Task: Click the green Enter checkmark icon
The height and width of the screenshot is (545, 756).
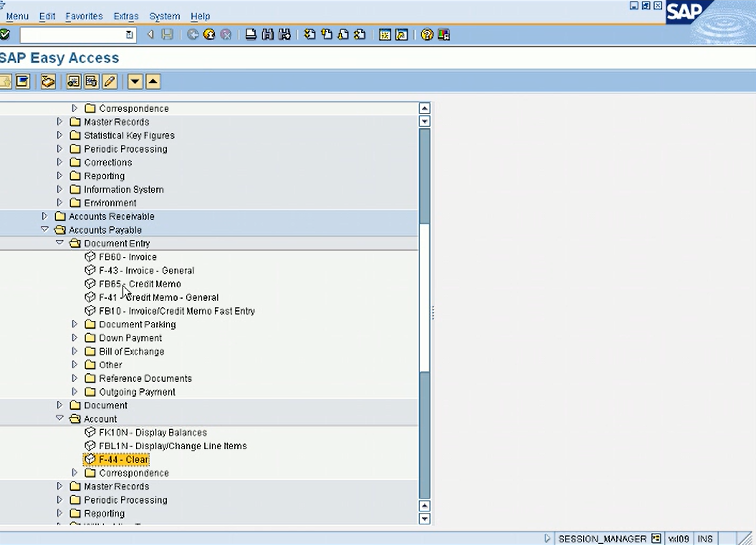Action: coord(5,35)
